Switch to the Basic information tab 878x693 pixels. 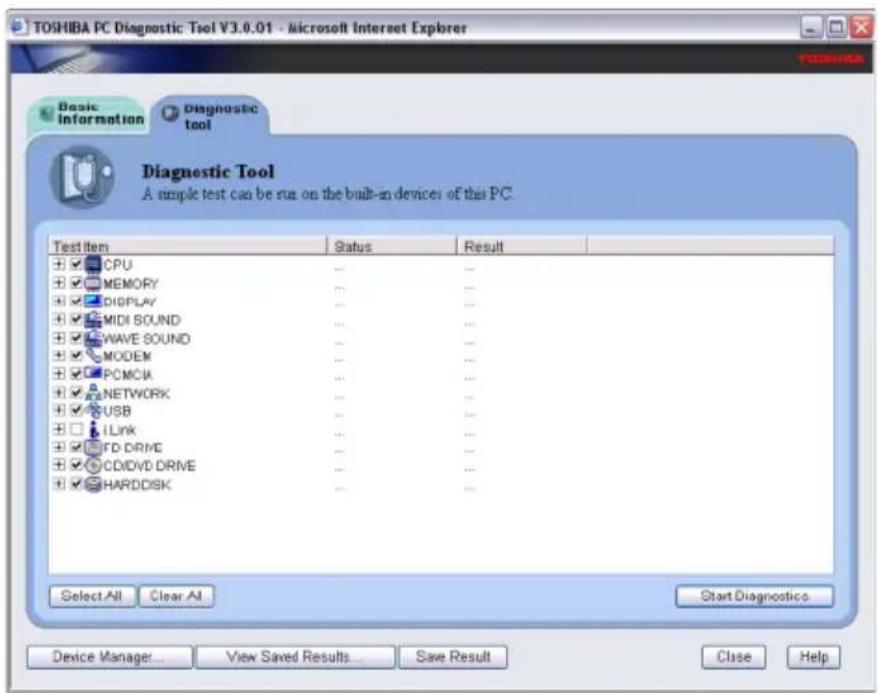coord(88,114)
